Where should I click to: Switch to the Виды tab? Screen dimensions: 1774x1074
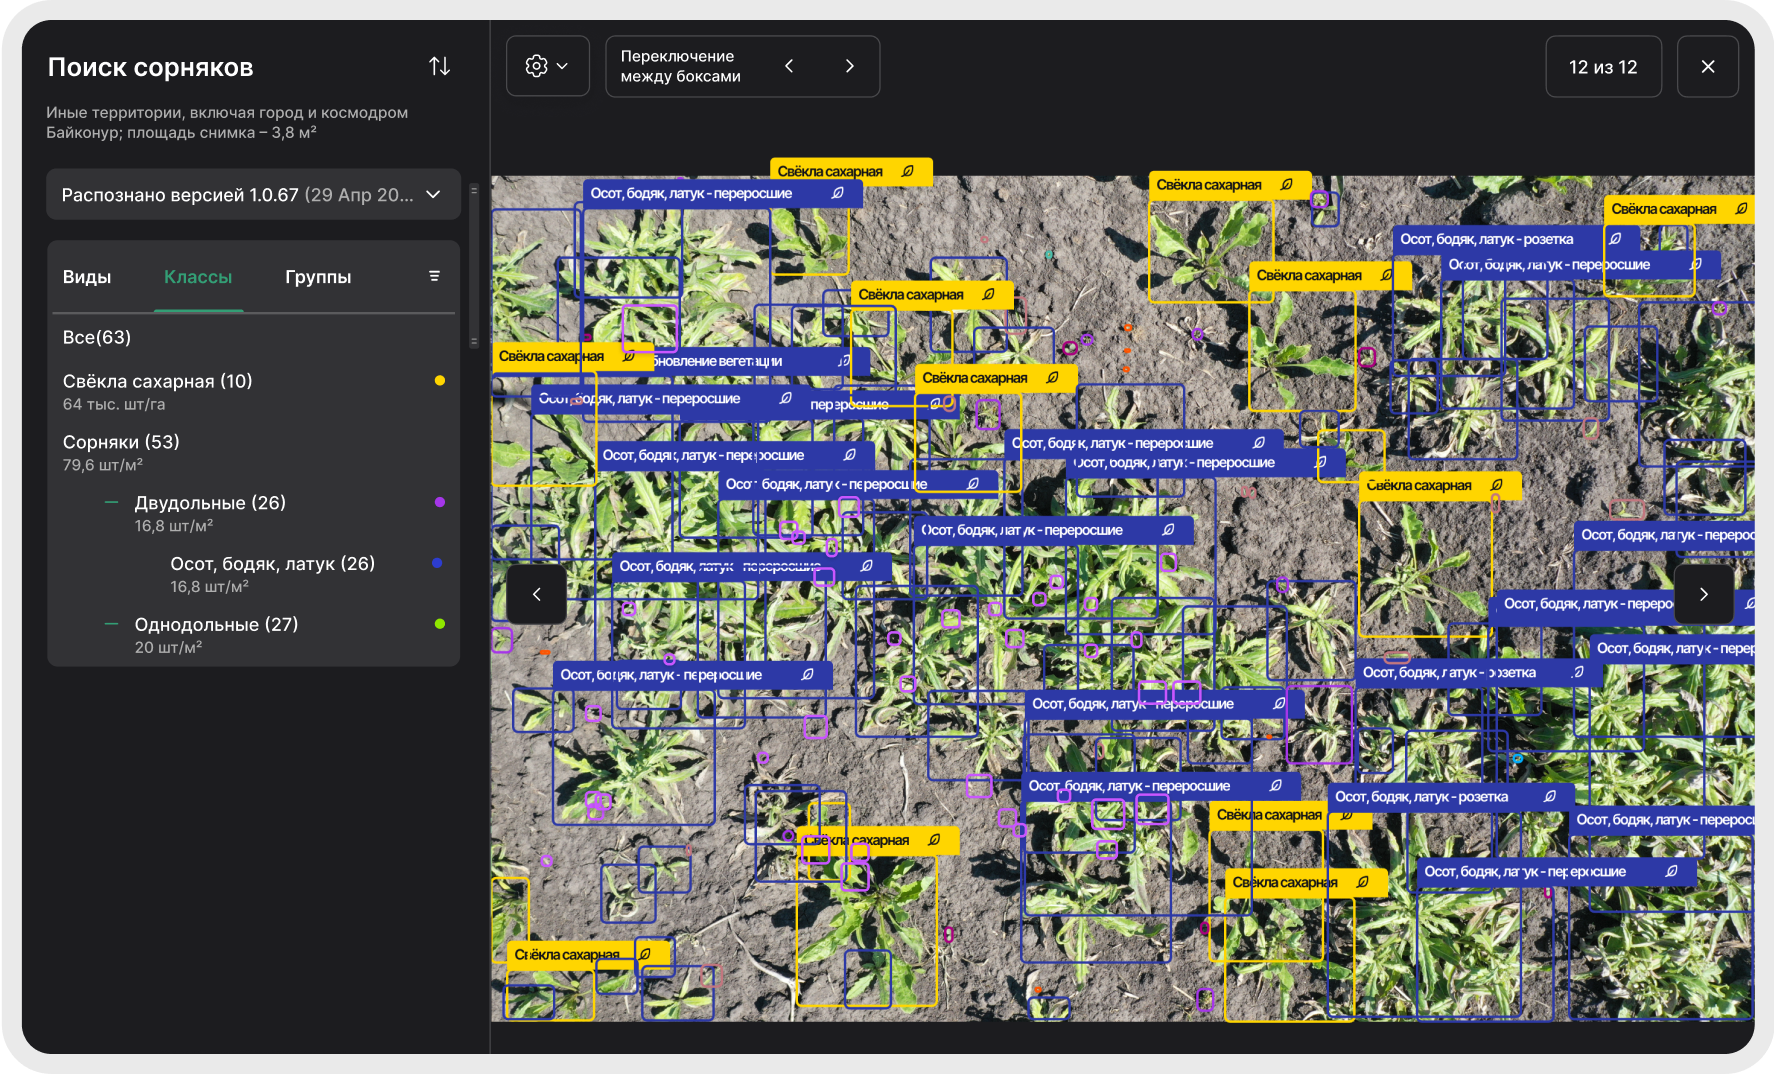[x=87, y=277]
